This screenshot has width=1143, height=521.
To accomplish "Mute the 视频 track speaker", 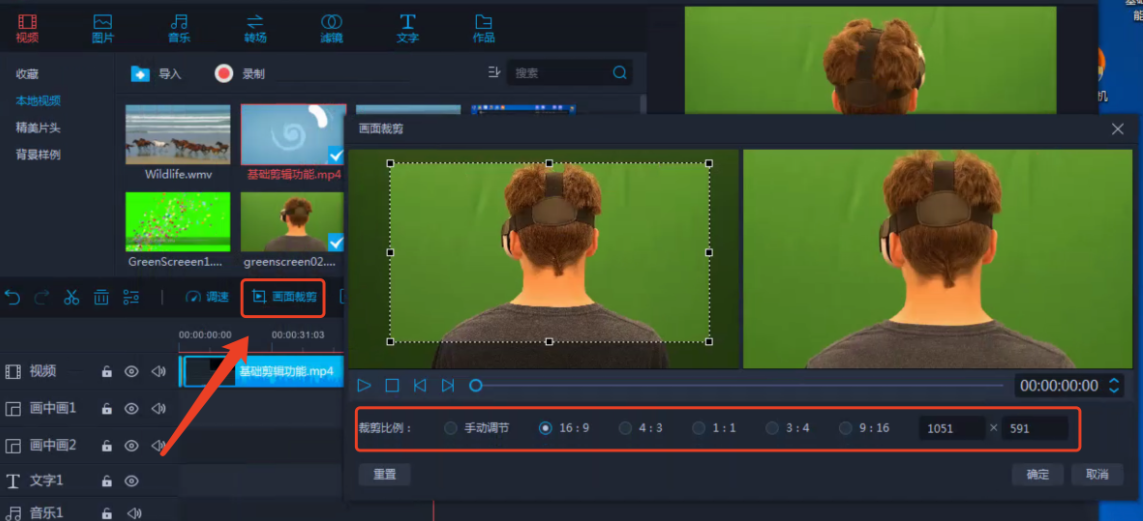I will pos(158,372).
